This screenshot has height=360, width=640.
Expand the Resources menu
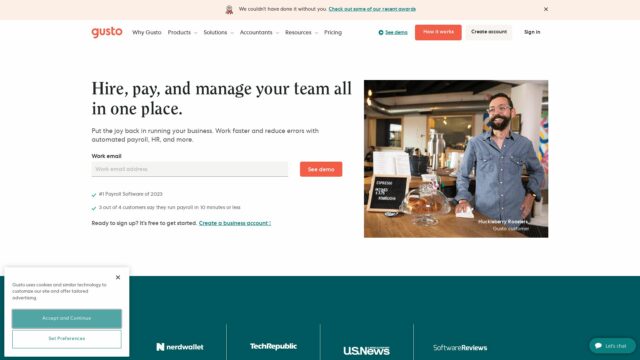pos(301,32)
